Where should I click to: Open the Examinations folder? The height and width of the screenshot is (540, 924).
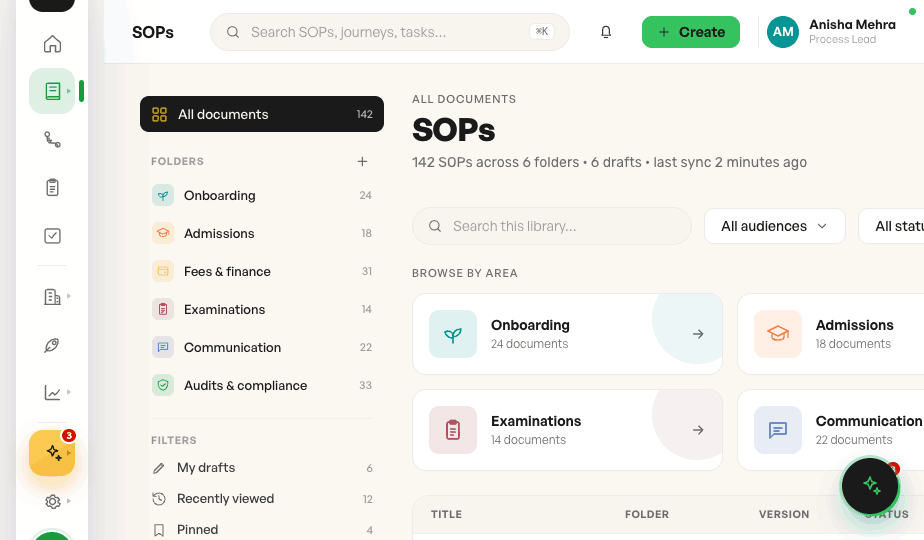click(x=262, y=309)
